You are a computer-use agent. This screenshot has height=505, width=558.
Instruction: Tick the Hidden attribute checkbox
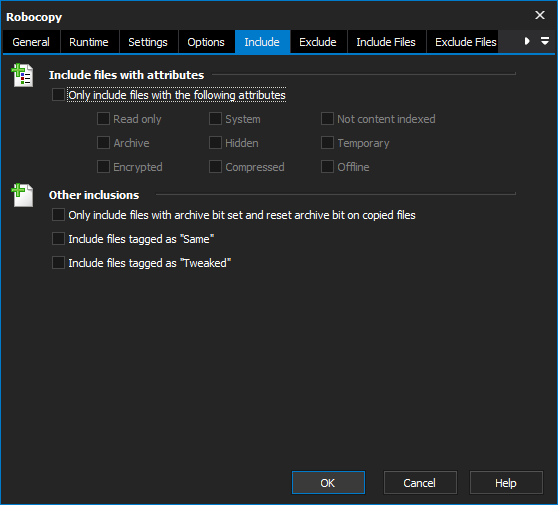pyautogui.click(x=215, y=143)
